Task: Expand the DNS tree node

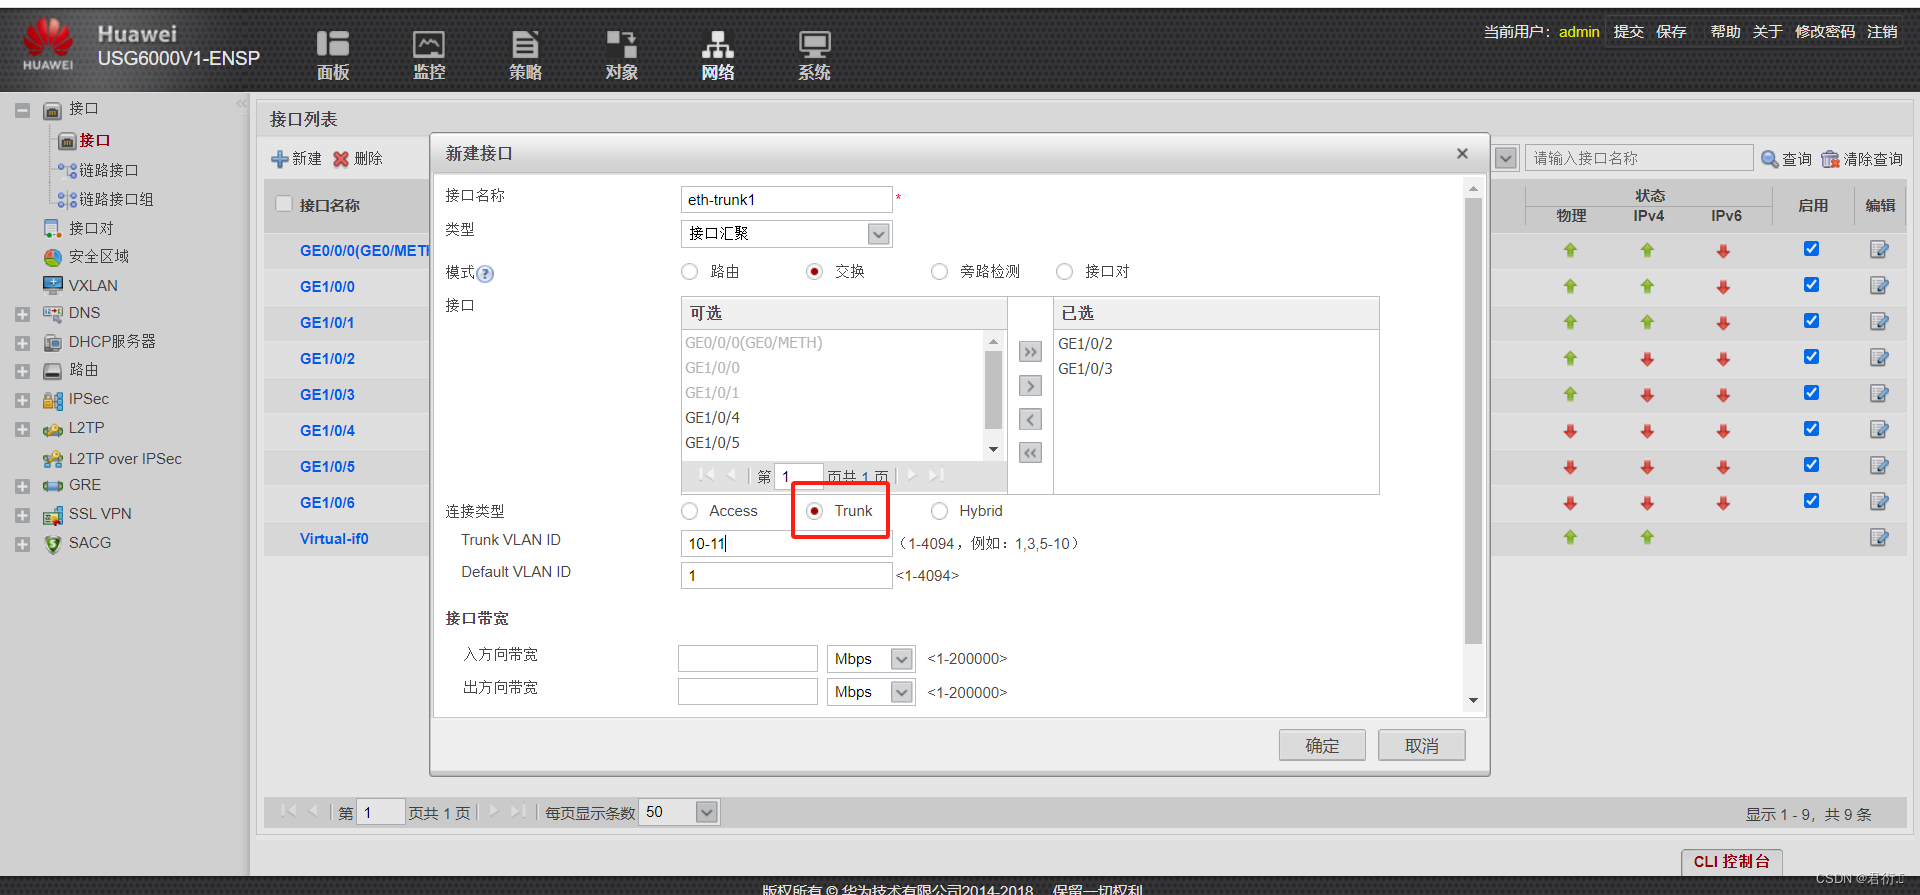Action: [22, 315]
